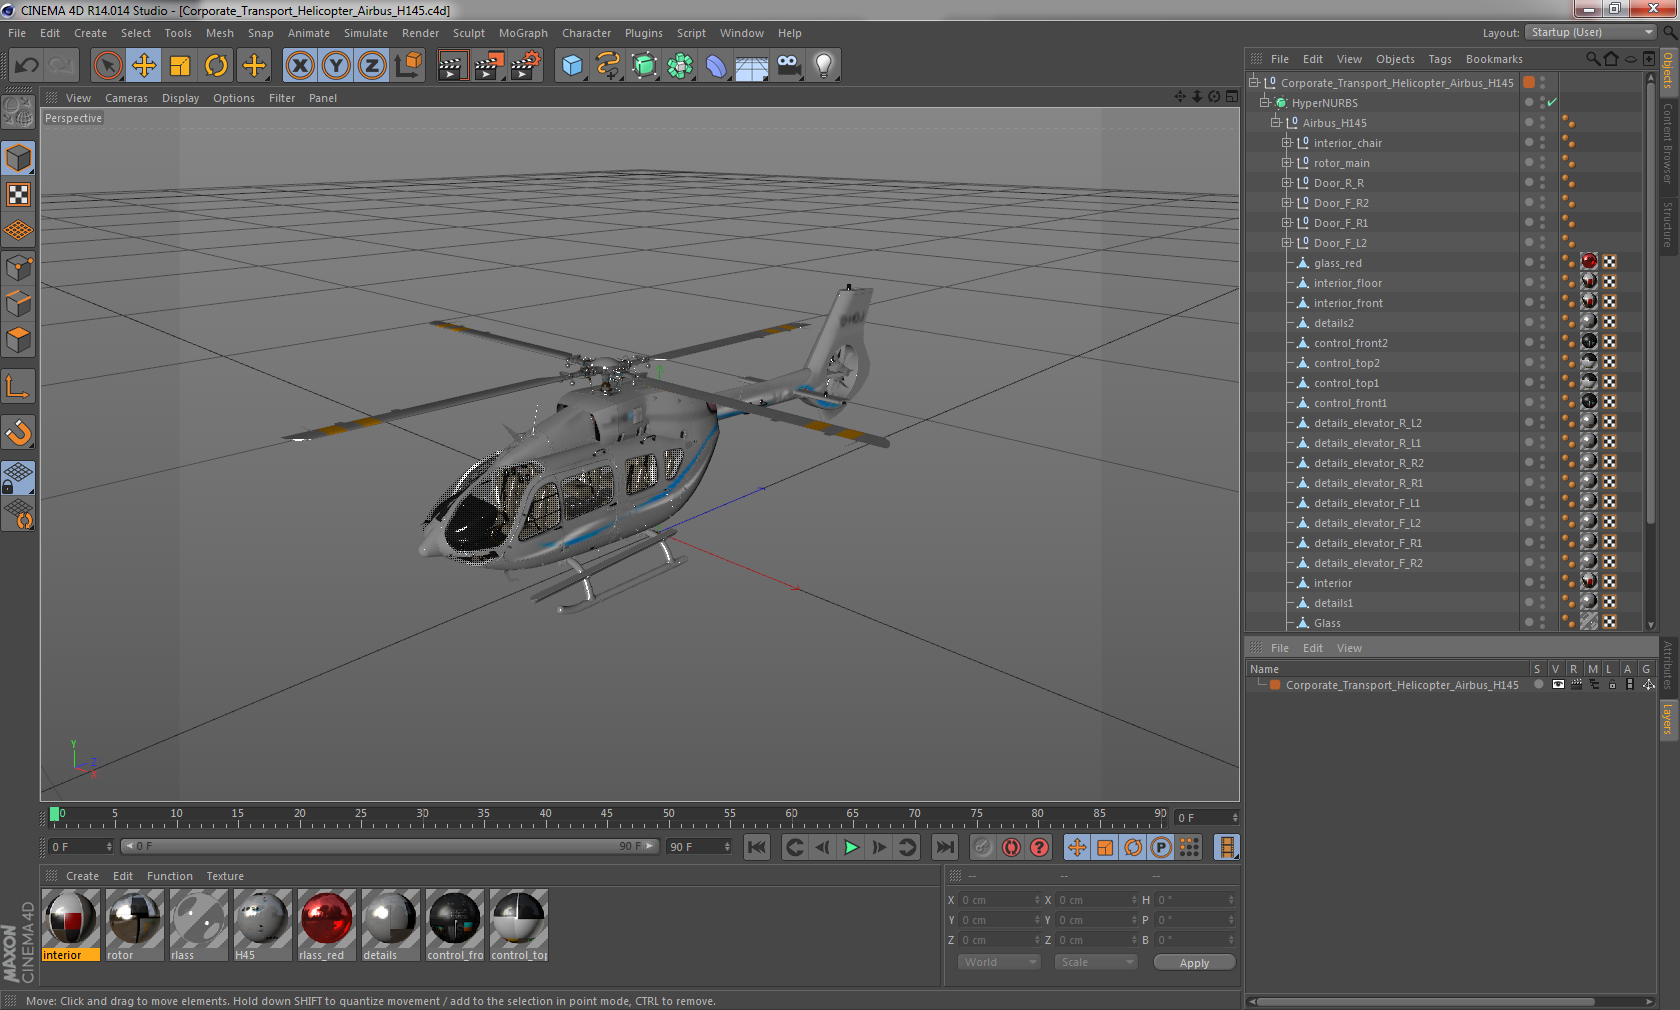Viewport: 1680px width, 1010px height.
Task: Switch to Model mode
Action: [x=18, y=158]
